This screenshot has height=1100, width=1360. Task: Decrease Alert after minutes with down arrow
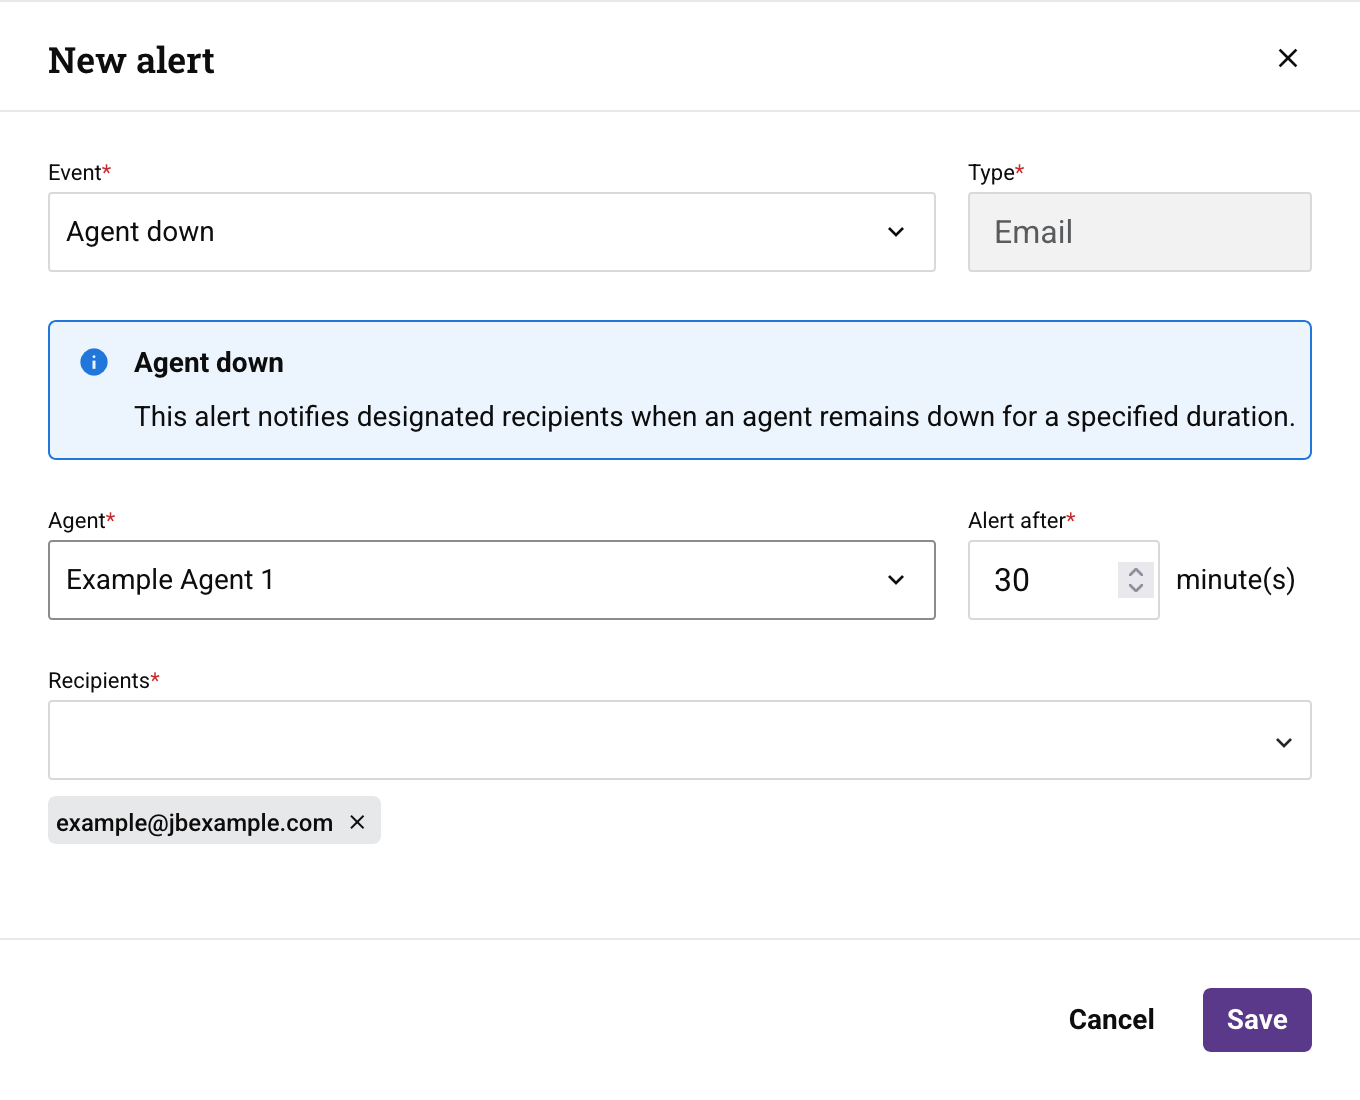coord(1136,588)
